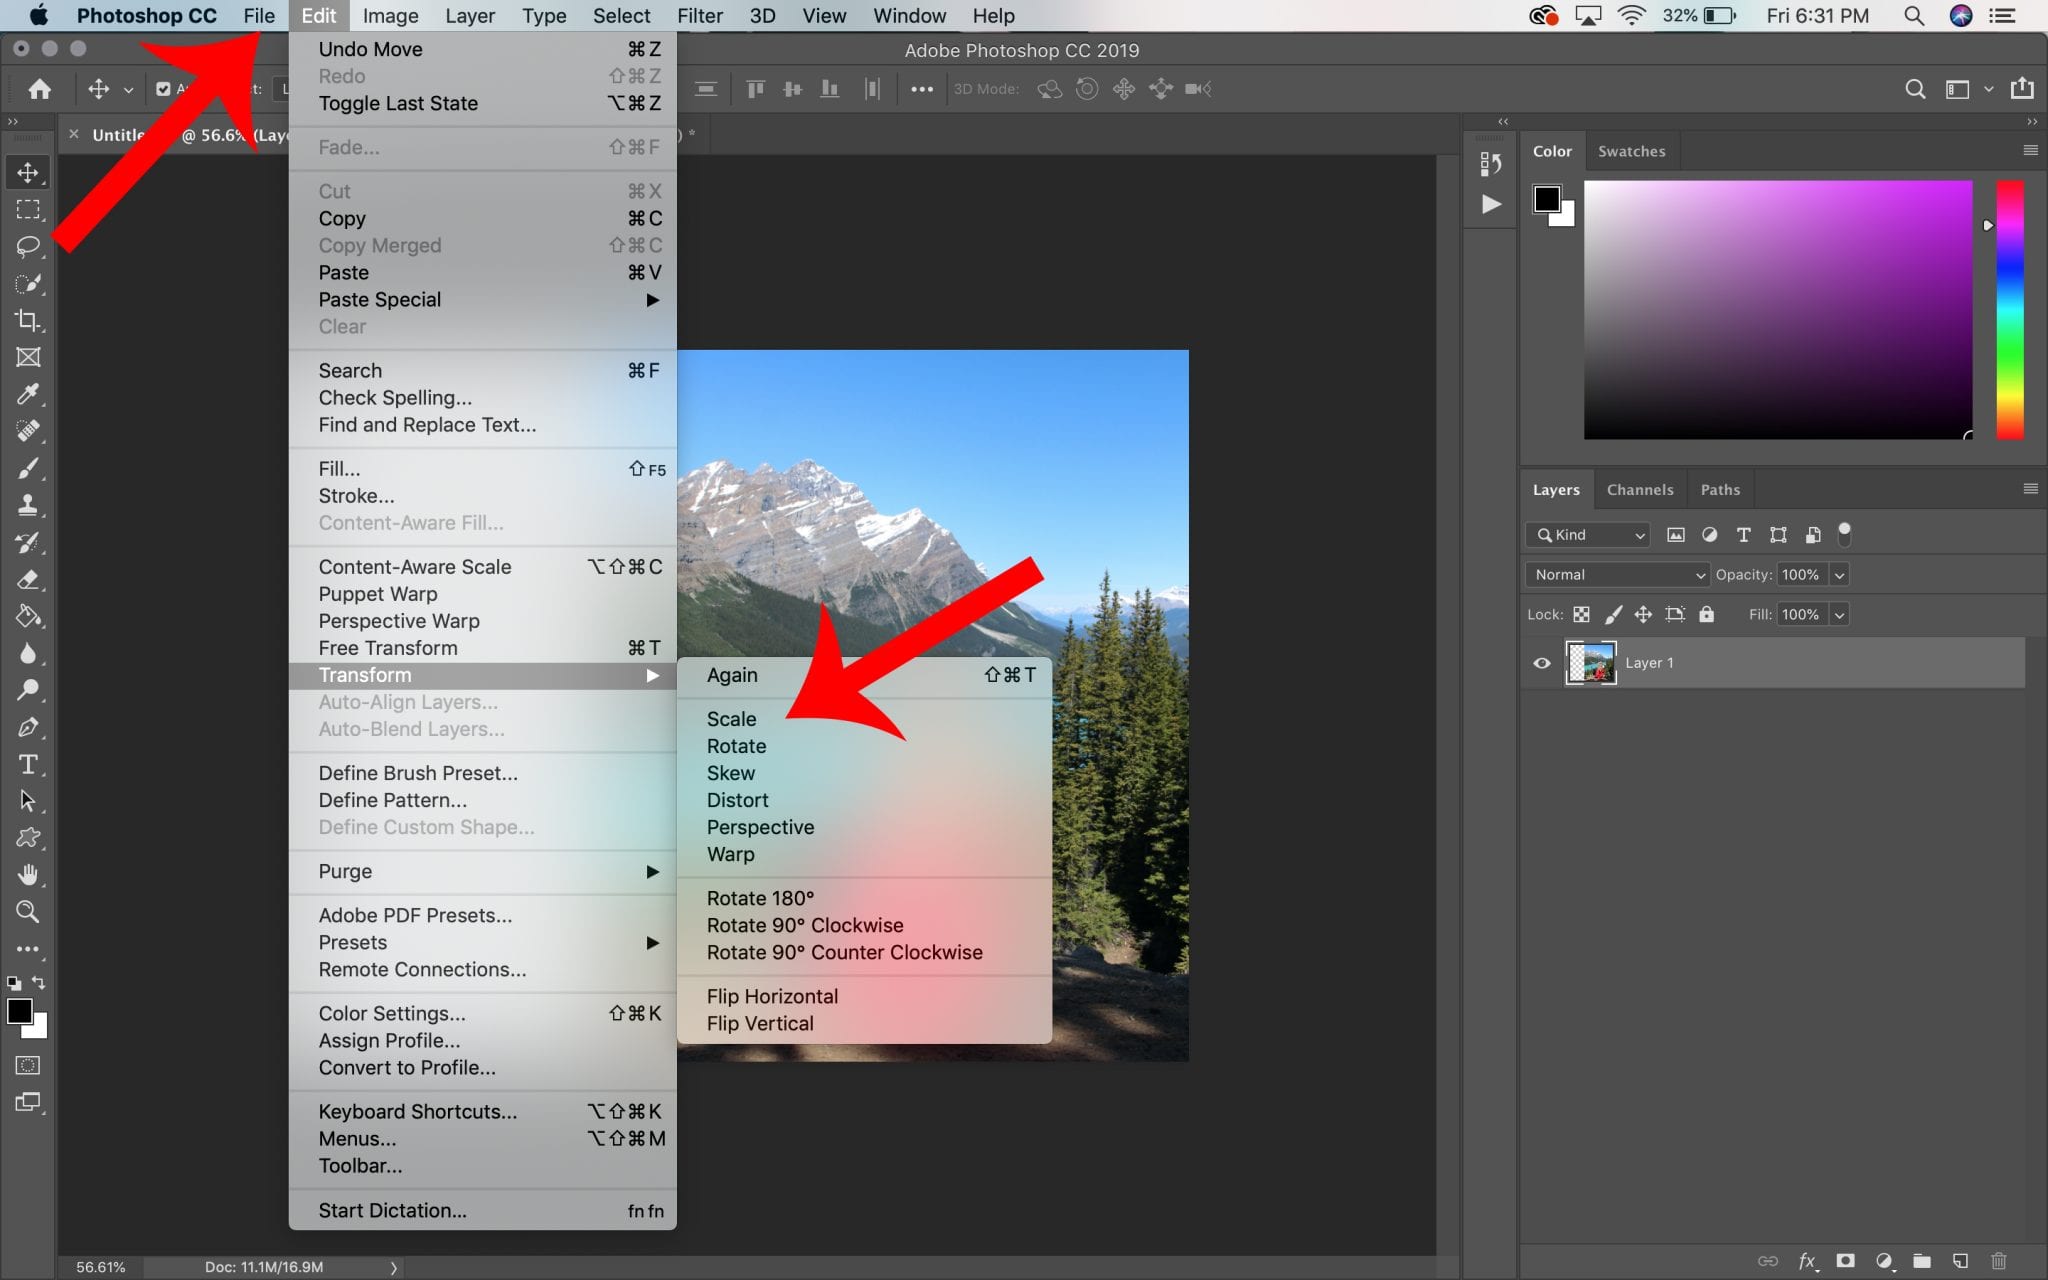Toggle the Auto-Select checkbox in options bar
Image resolution: width=2048 pixels, height=1280 pixels.
click(x=163, y=89)
